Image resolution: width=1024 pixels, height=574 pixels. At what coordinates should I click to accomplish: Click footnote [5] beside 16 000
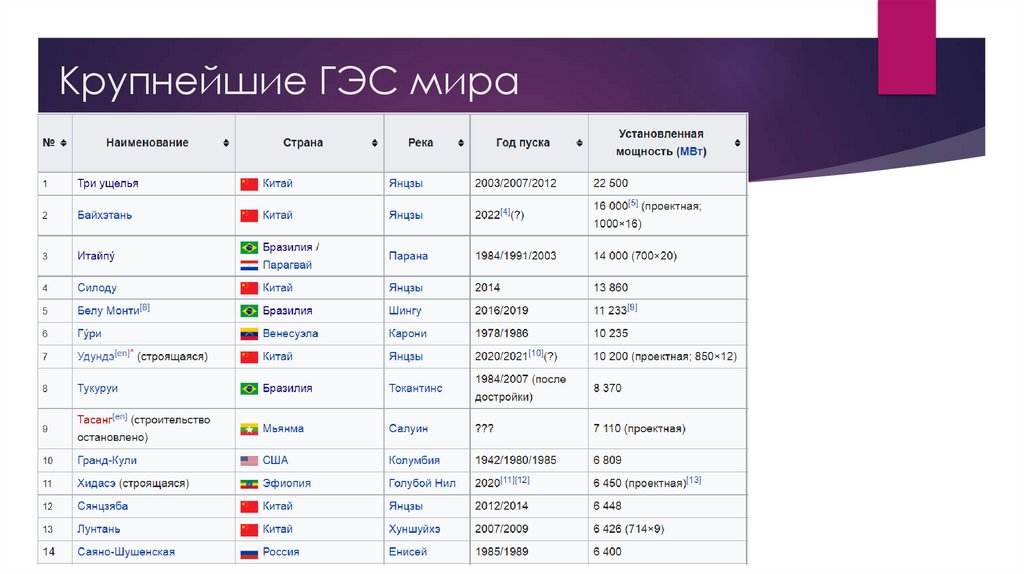pyautogui.click(x=633, y=202)
